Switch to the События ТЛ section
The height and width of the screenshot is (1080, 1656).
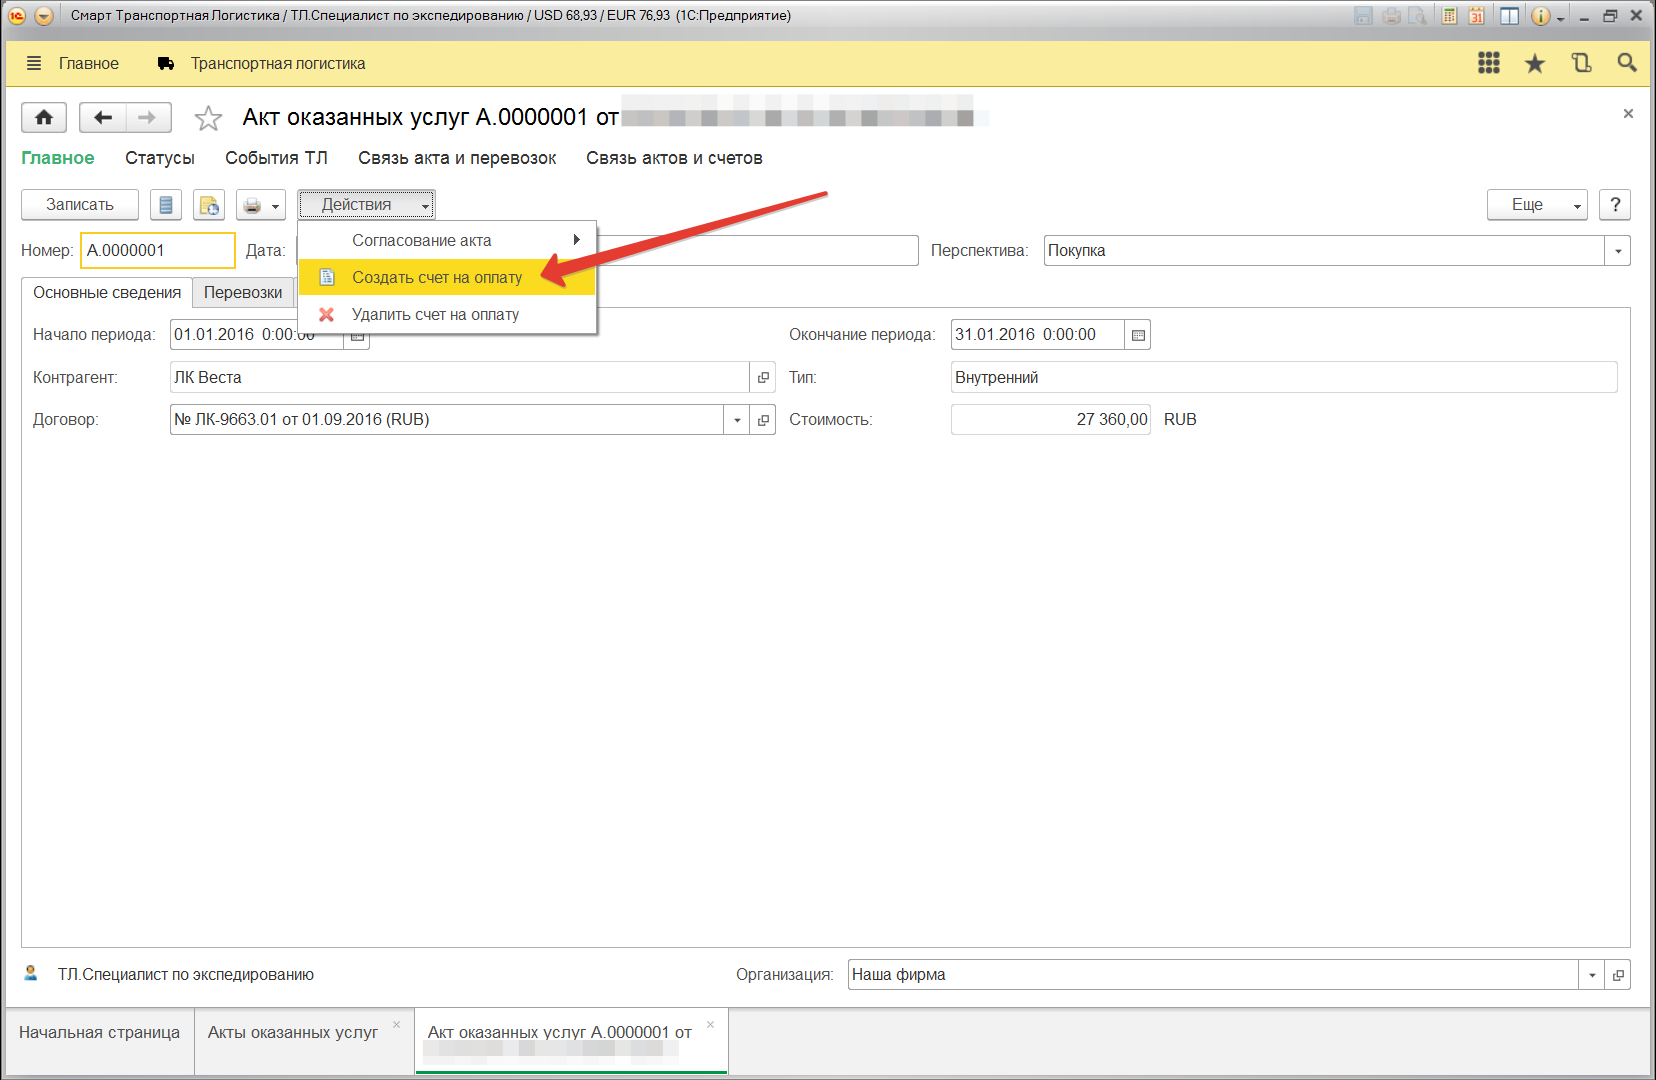pos(276,158)
